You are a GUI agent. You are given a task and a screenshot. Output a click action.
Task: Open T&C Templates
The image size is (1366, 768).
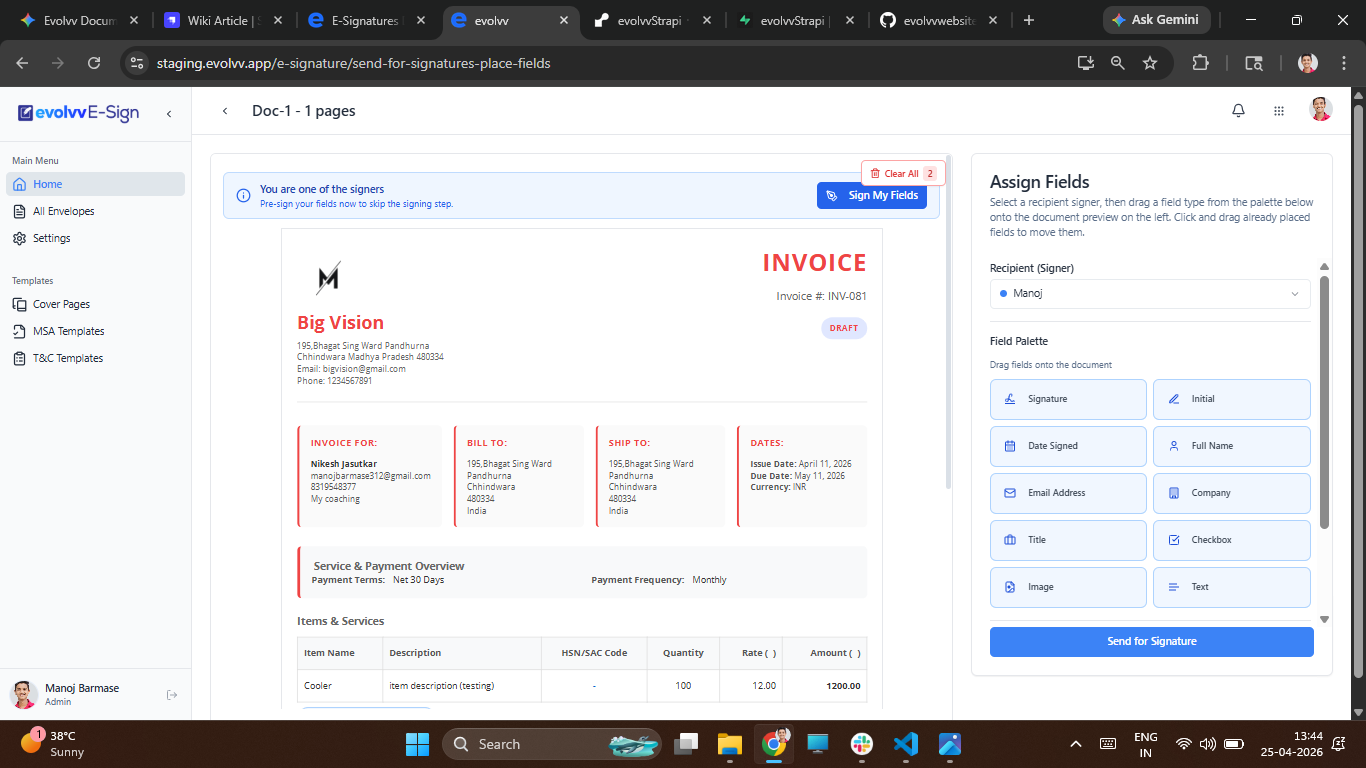click(95, 358)
